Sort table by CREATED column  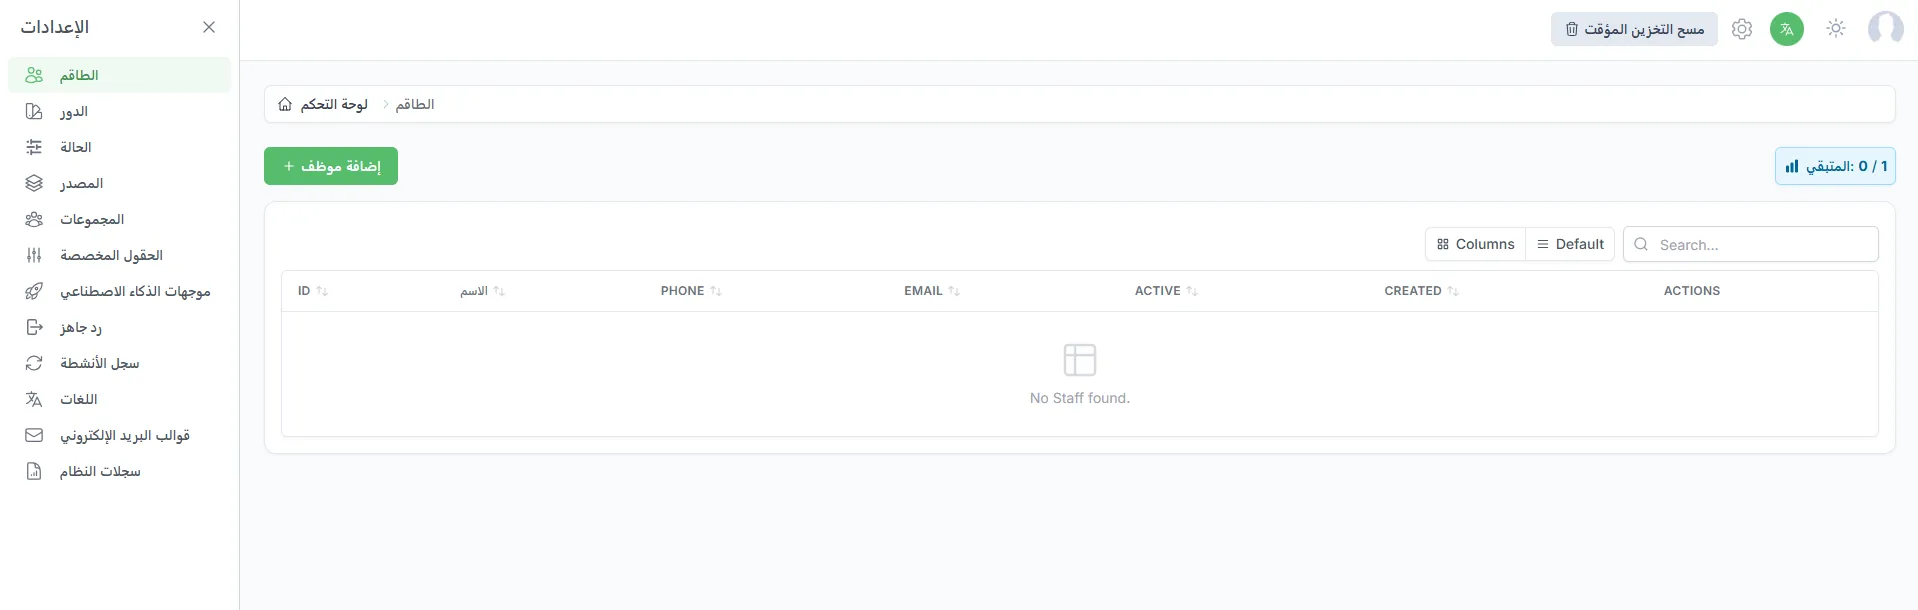point(1421,291)
